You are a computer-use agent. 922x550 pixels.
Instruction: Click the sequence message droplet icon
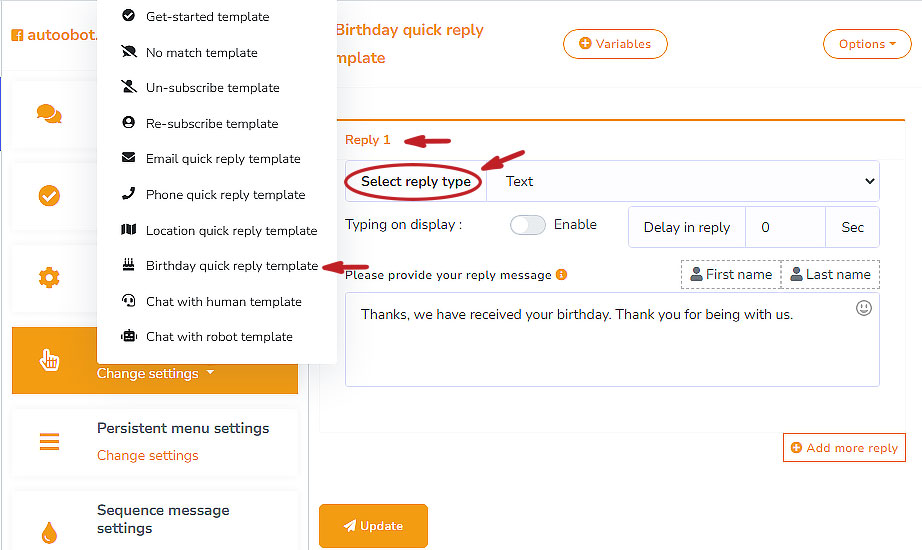click(x=49, y=531)
